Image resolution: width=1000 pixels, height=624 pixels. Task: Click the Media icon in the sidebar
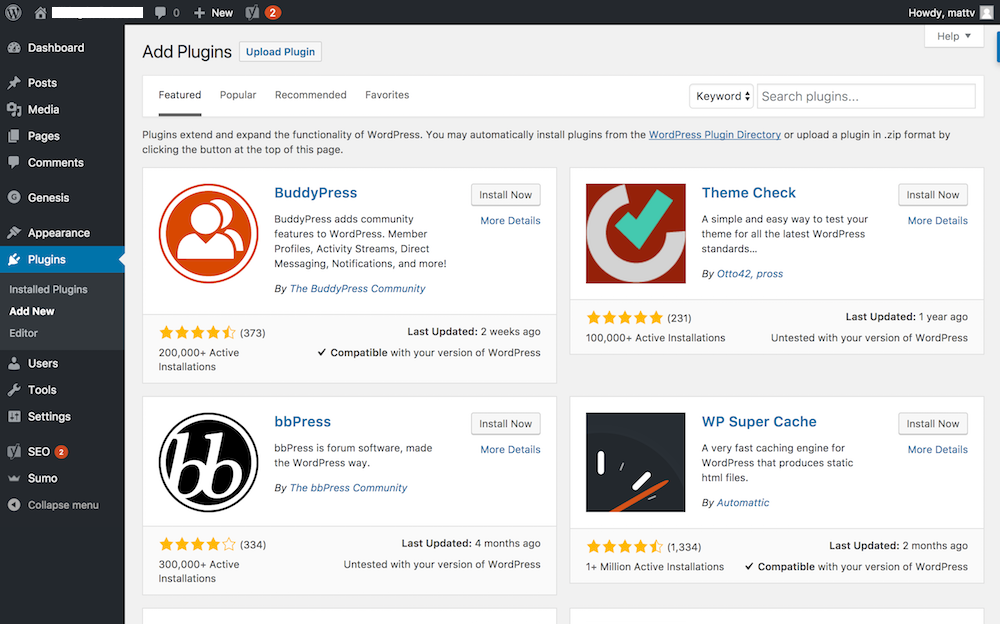coord(14,110)
